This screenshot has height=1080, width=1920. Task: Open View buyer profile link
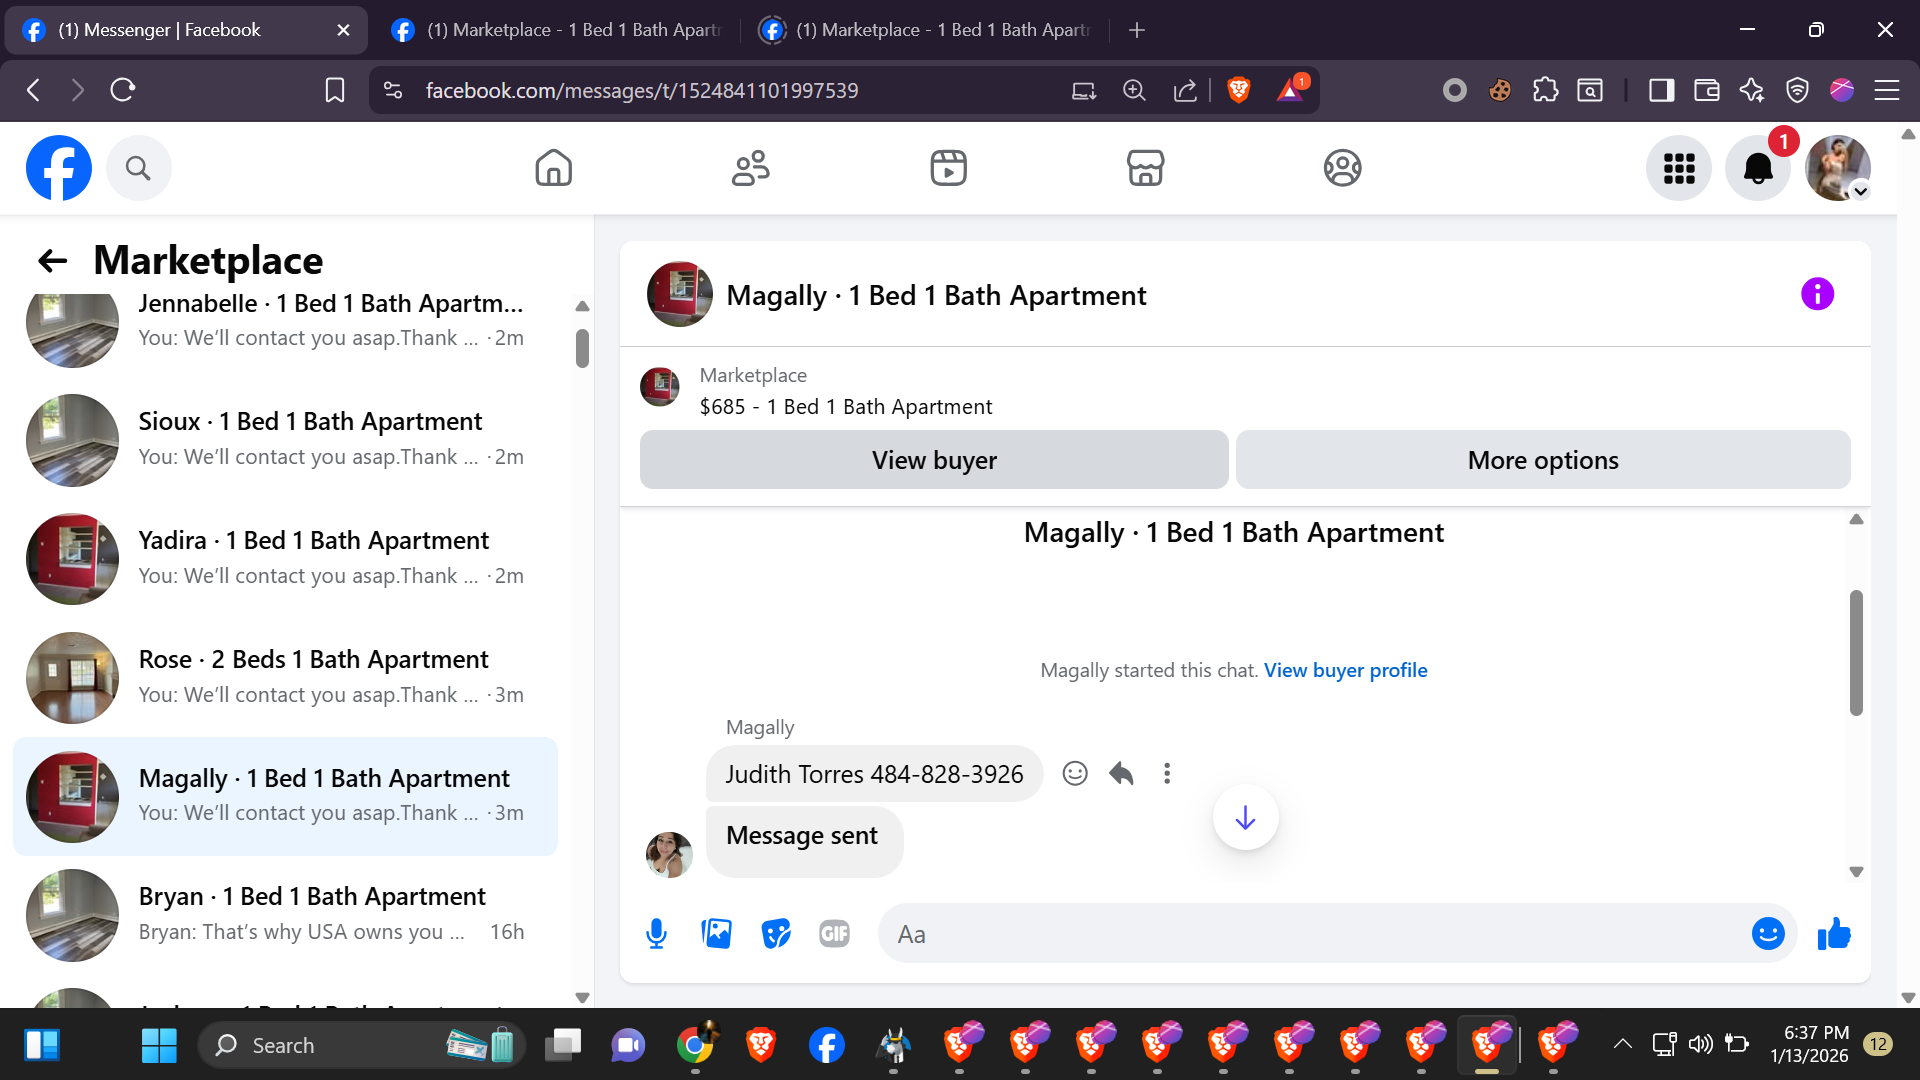1345,670
